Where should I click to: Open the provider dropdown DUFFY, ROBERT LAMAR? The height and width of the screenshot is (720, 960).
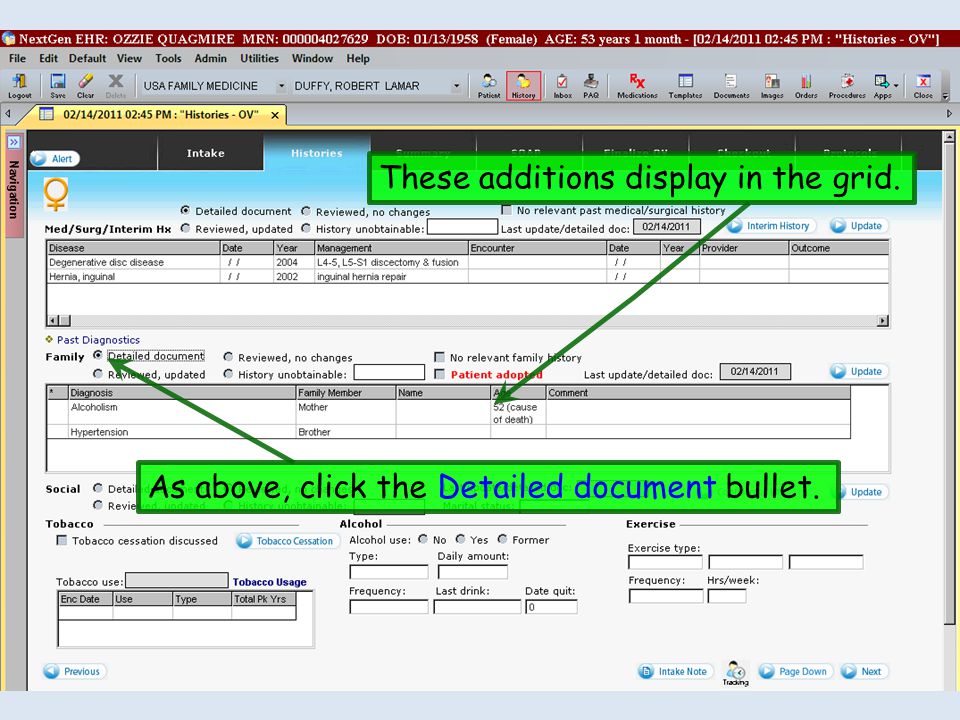[456, 86]
